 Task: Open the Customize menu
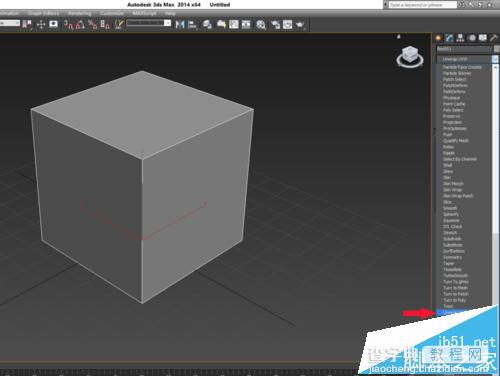click(x=112, y=13)
